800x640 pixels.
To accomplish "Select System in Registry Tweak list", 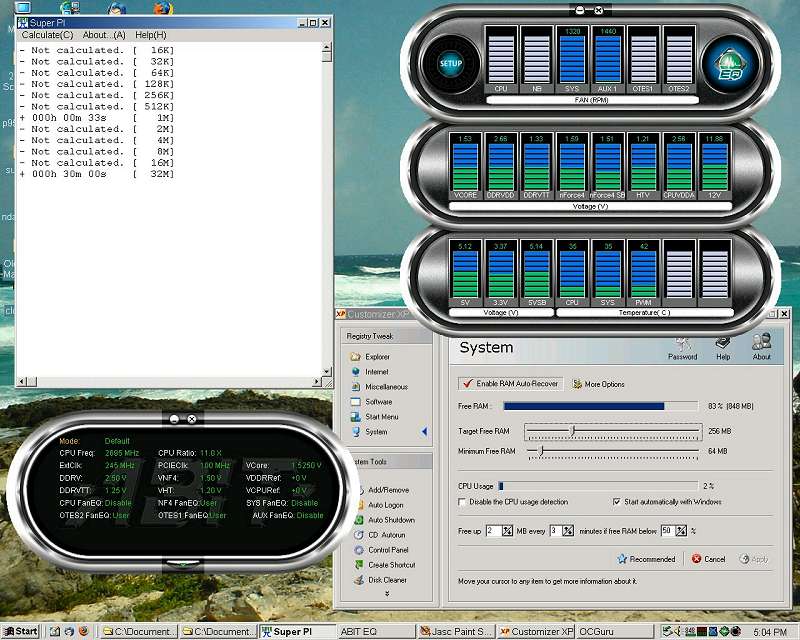I will 369,432.
